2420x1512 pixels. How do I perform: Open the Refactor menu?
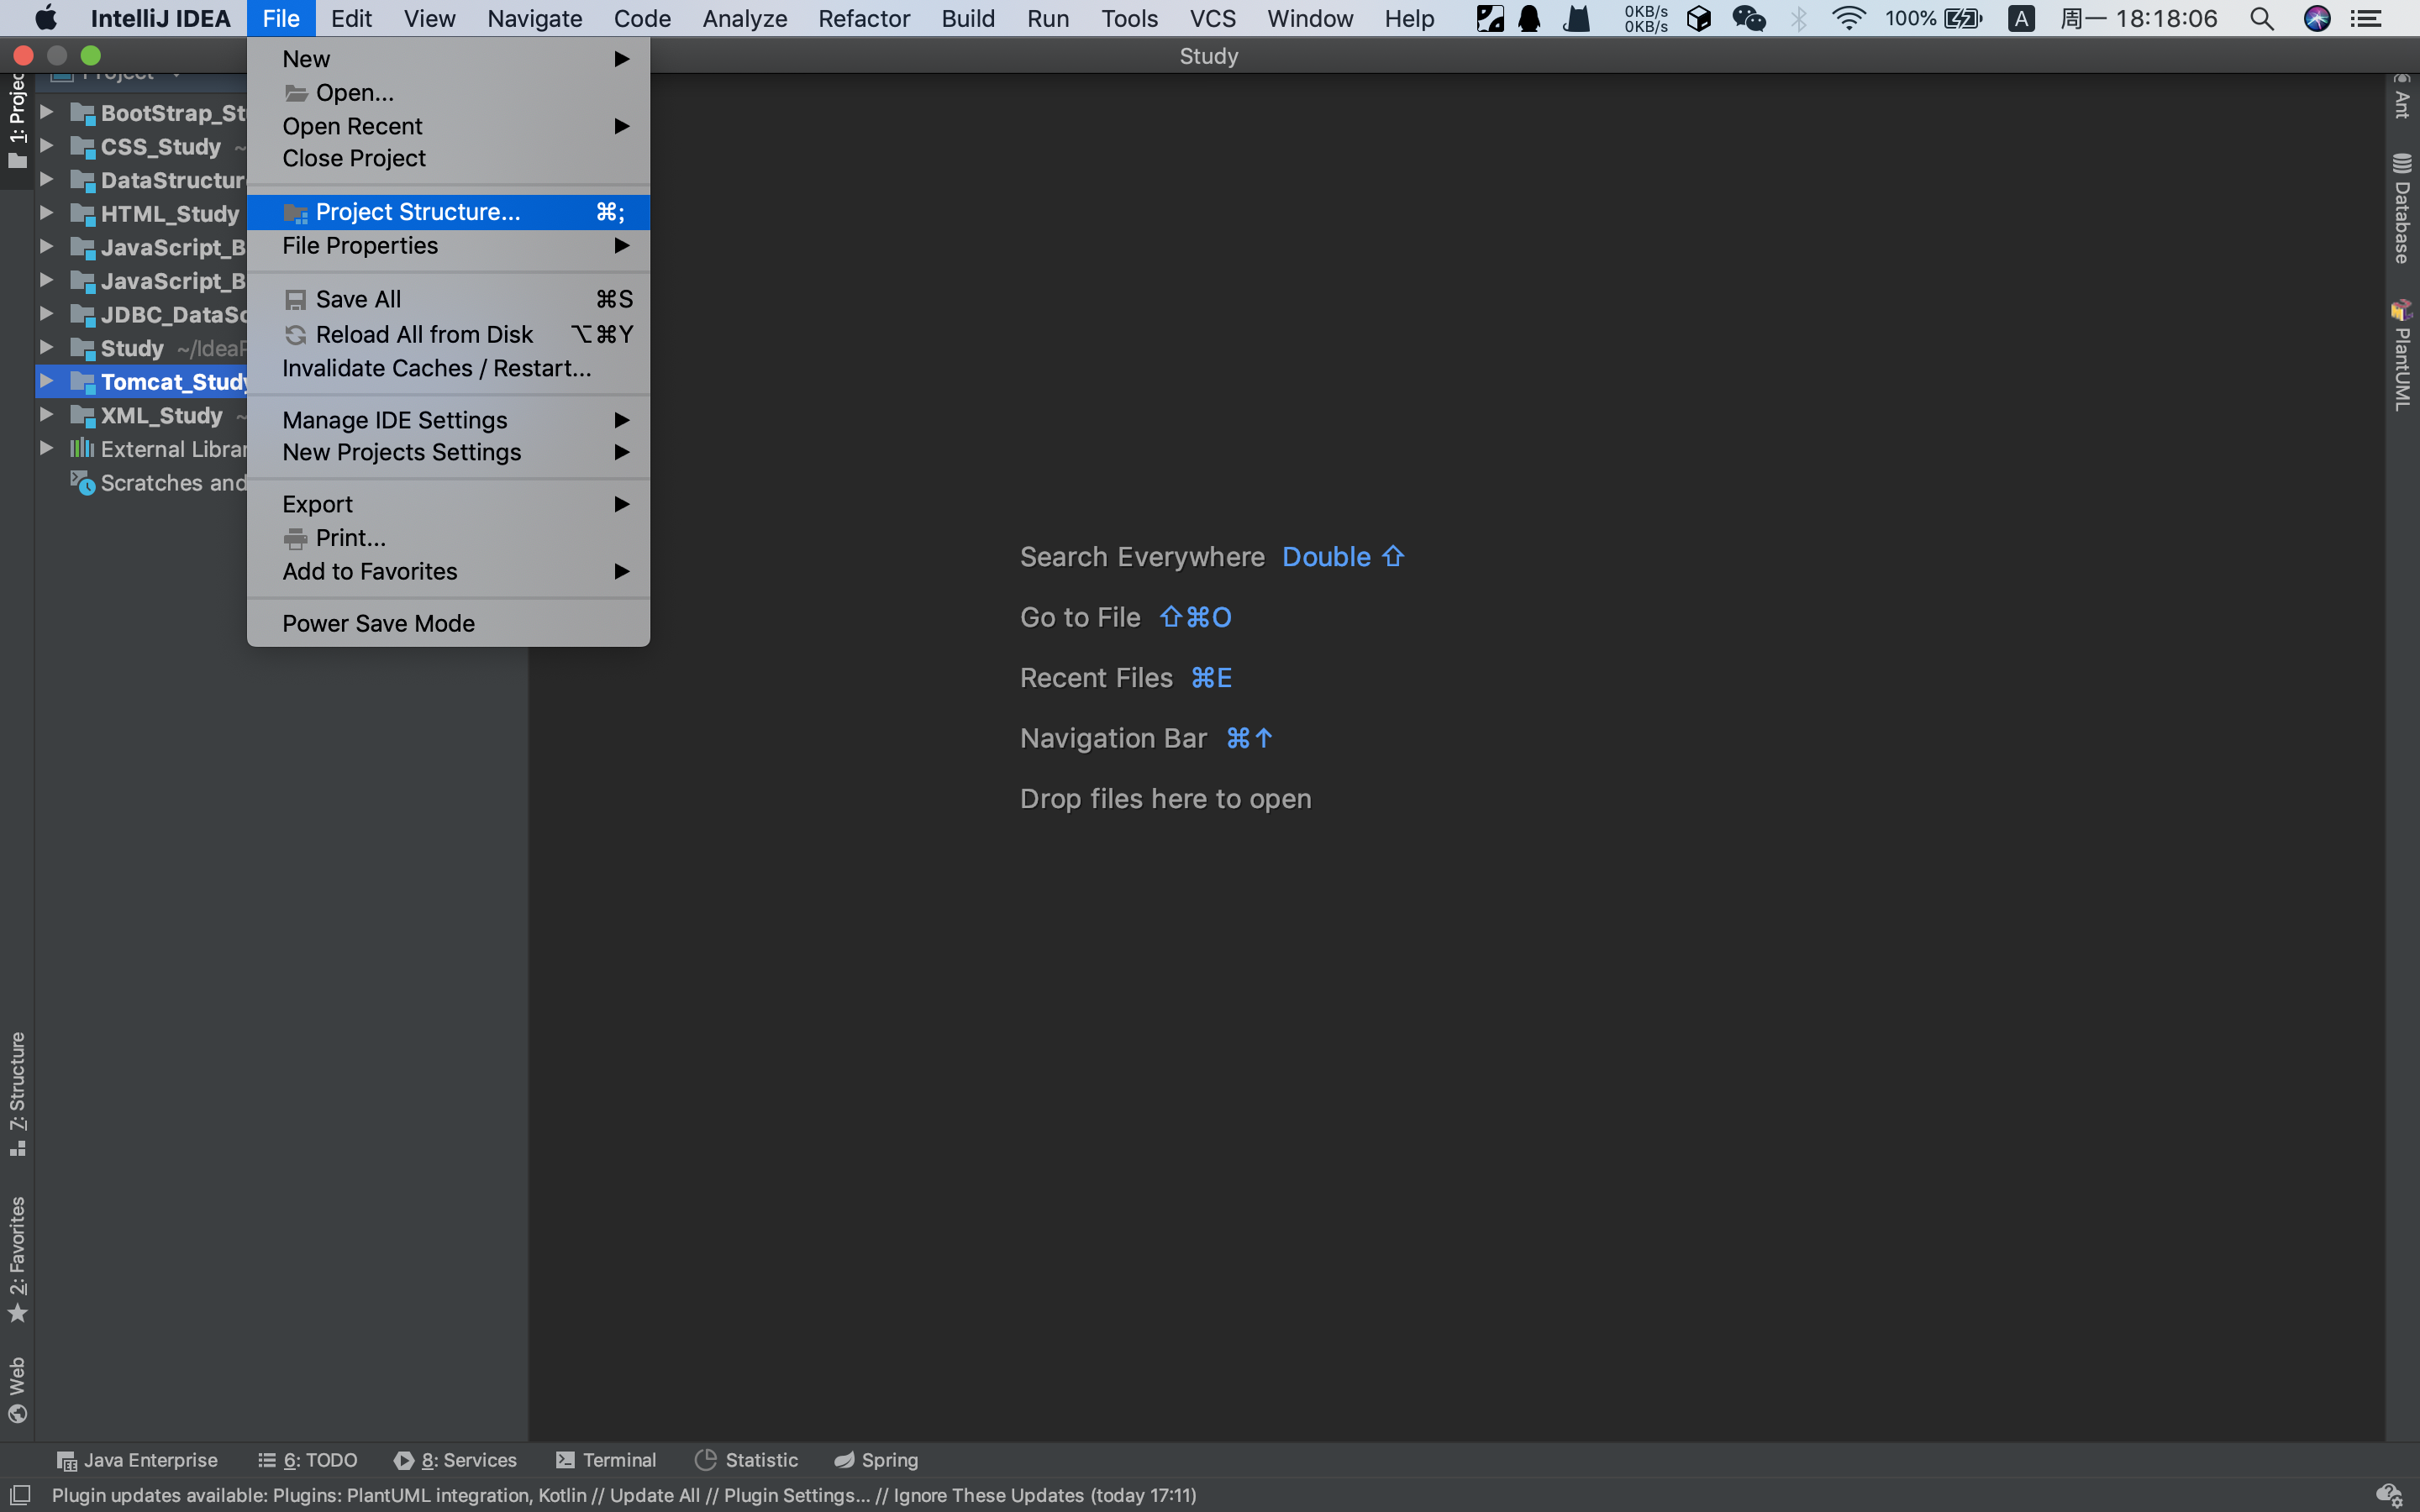point(863,18)
